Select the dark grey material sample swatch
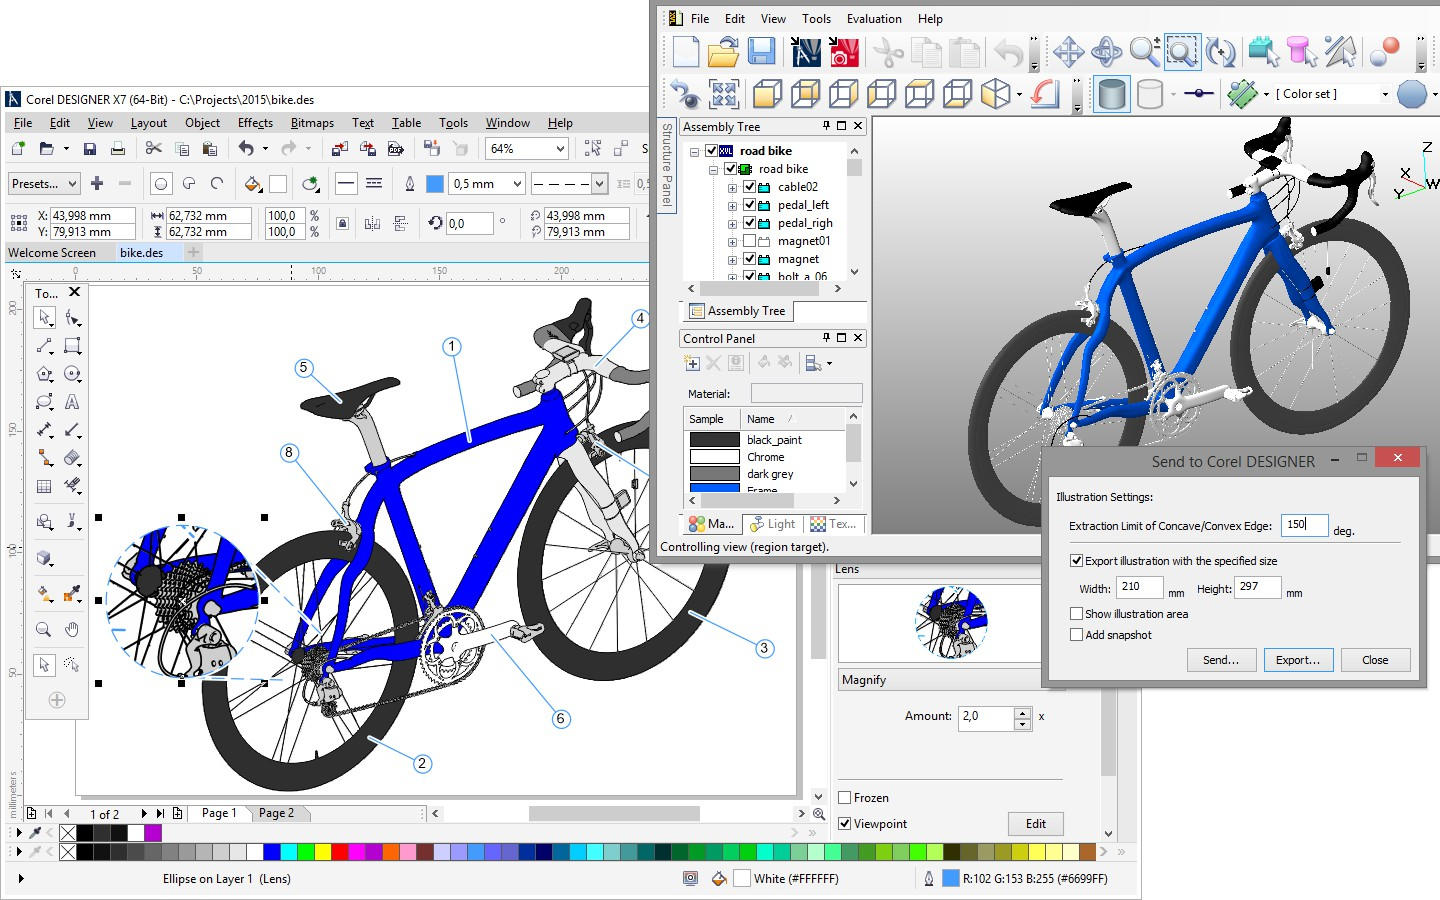1440x900 pixels. point(714,474)
